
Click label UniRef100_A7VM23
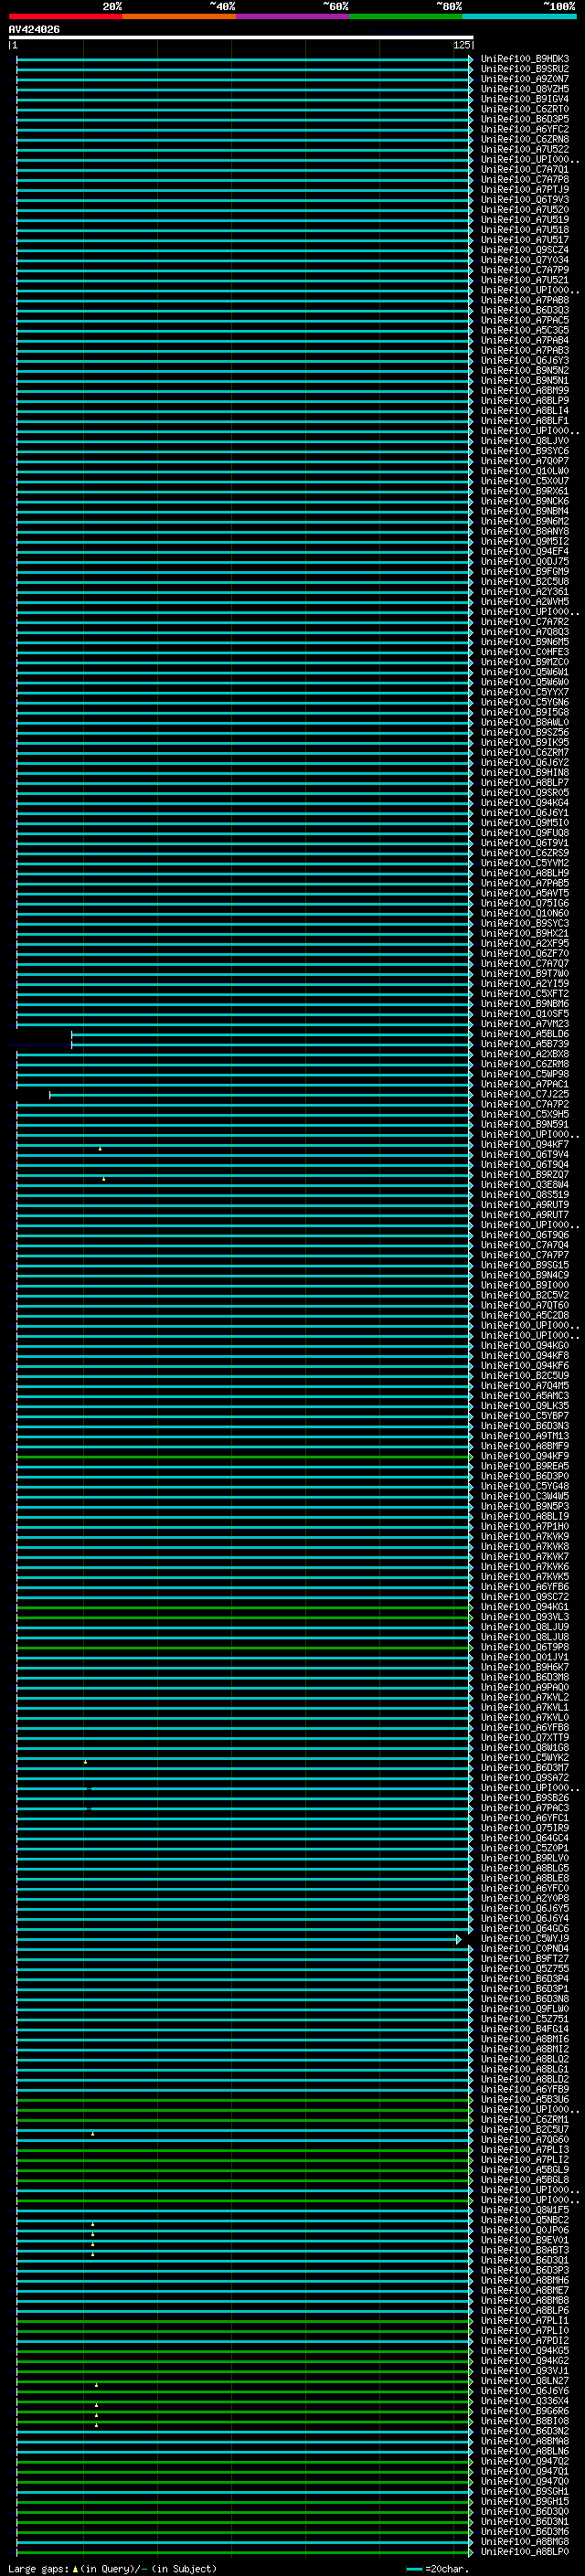click(525, 1024)
